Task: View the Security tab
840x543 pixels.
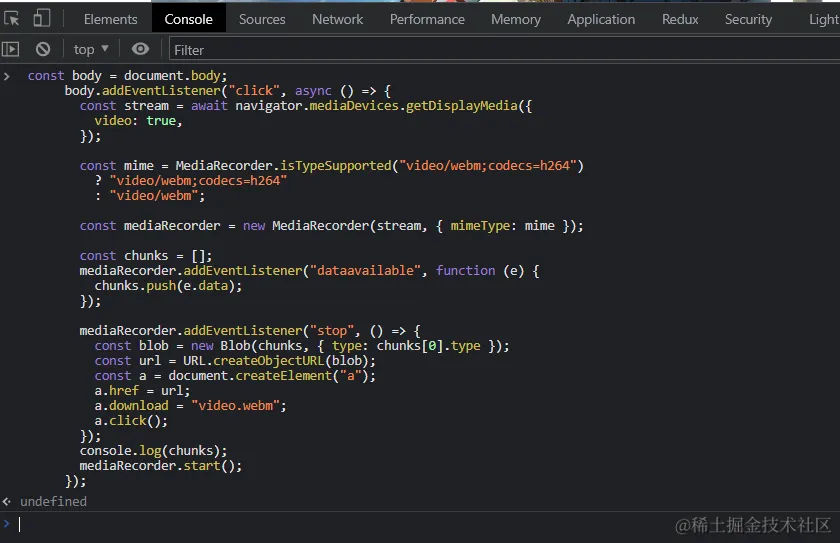Action: (748, 19)
